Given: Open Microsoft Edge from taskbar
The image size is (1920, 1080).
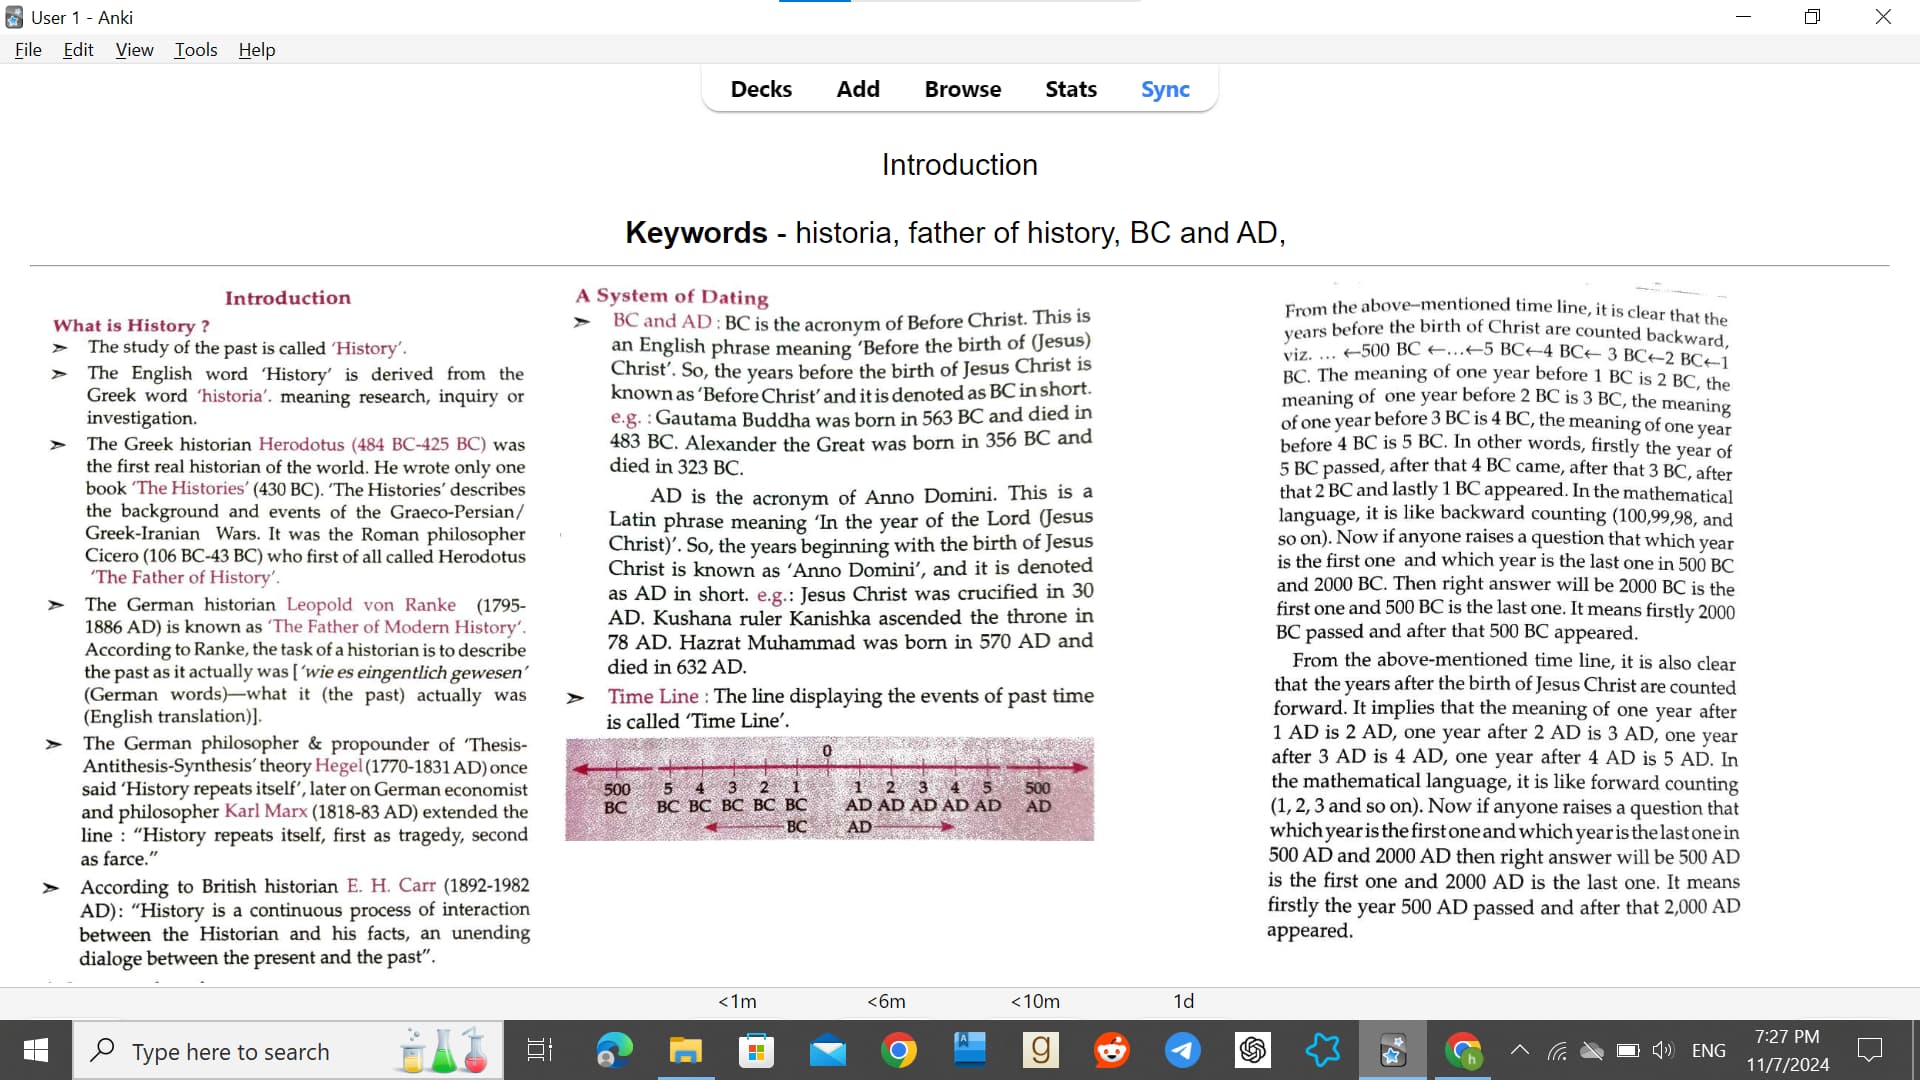Looking at the screenshot, I should point(614,1050).
